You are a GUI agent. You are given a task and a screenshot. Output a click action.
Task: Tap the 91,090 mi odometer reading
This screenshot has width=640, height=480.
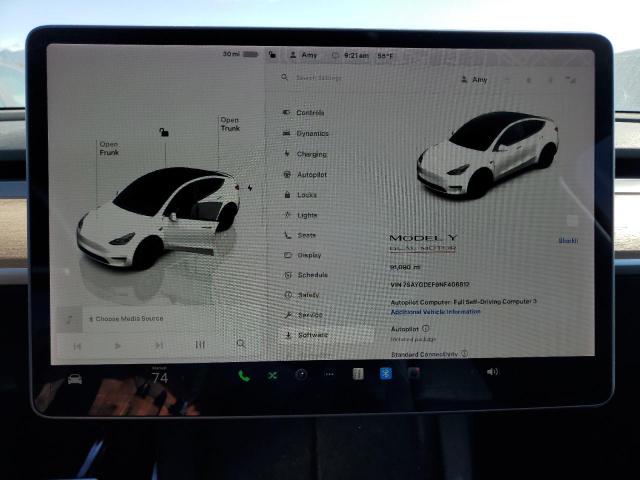[405, 267]
